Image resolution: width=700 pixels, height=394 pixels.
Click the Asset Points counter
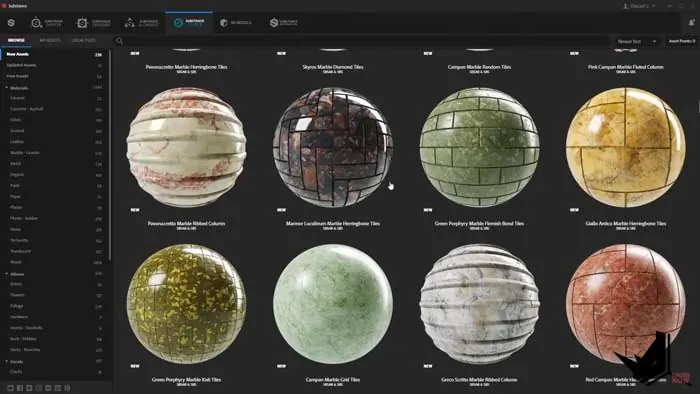(x=681, y=41)
